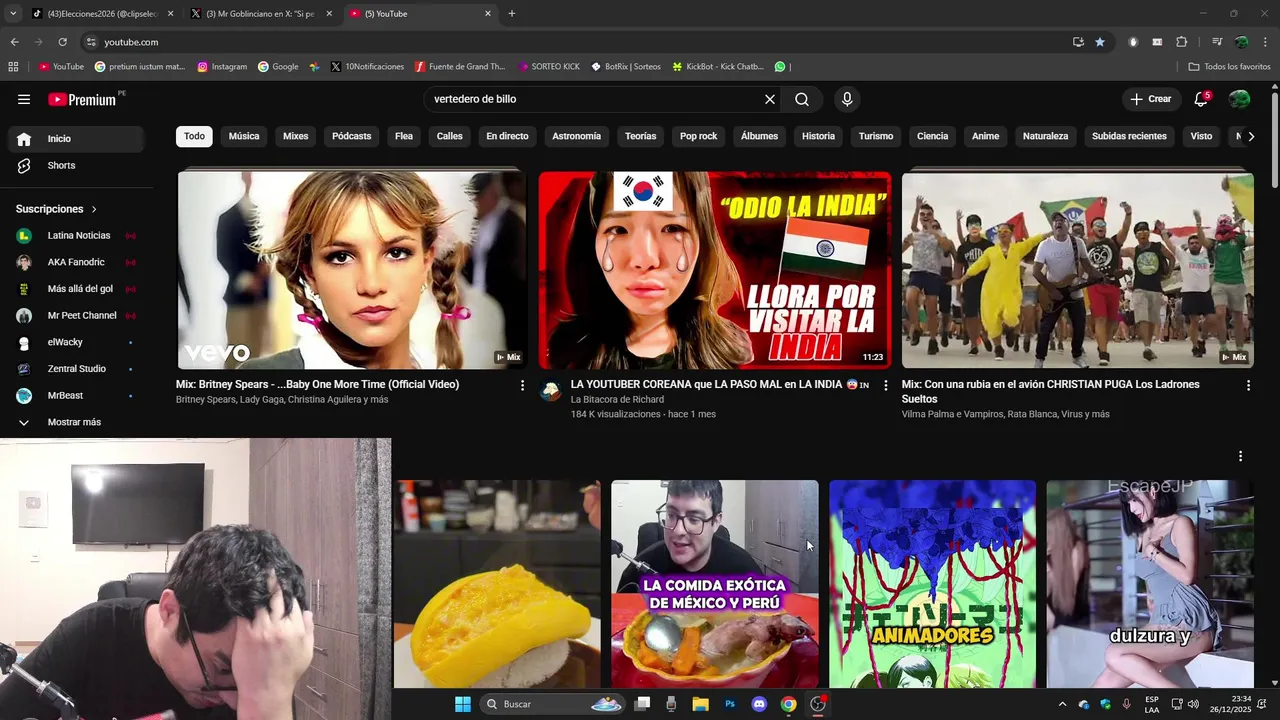Open the tab search dropdown arrow

(12, 14)
